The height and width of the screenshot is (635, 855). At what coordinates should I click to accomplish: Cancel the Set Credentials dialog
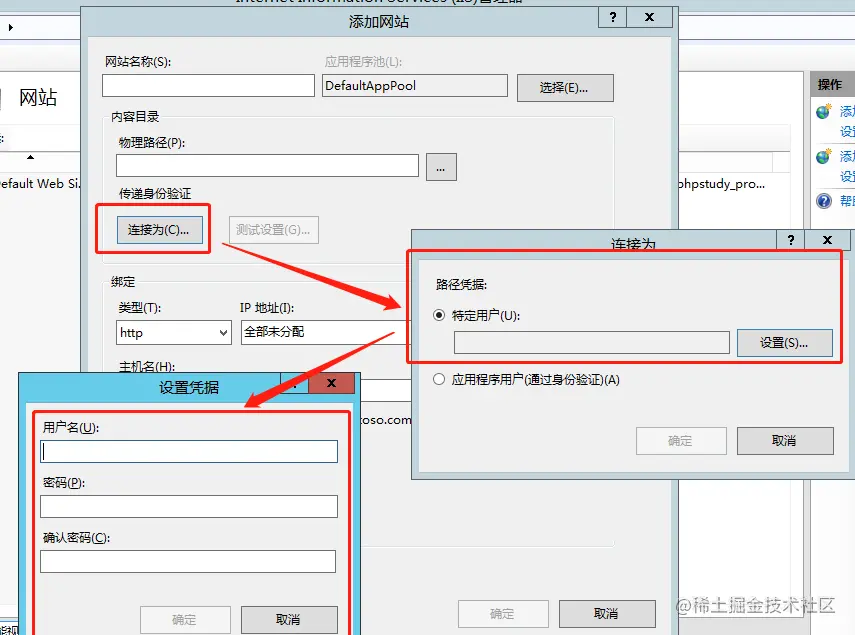point(289,620)
